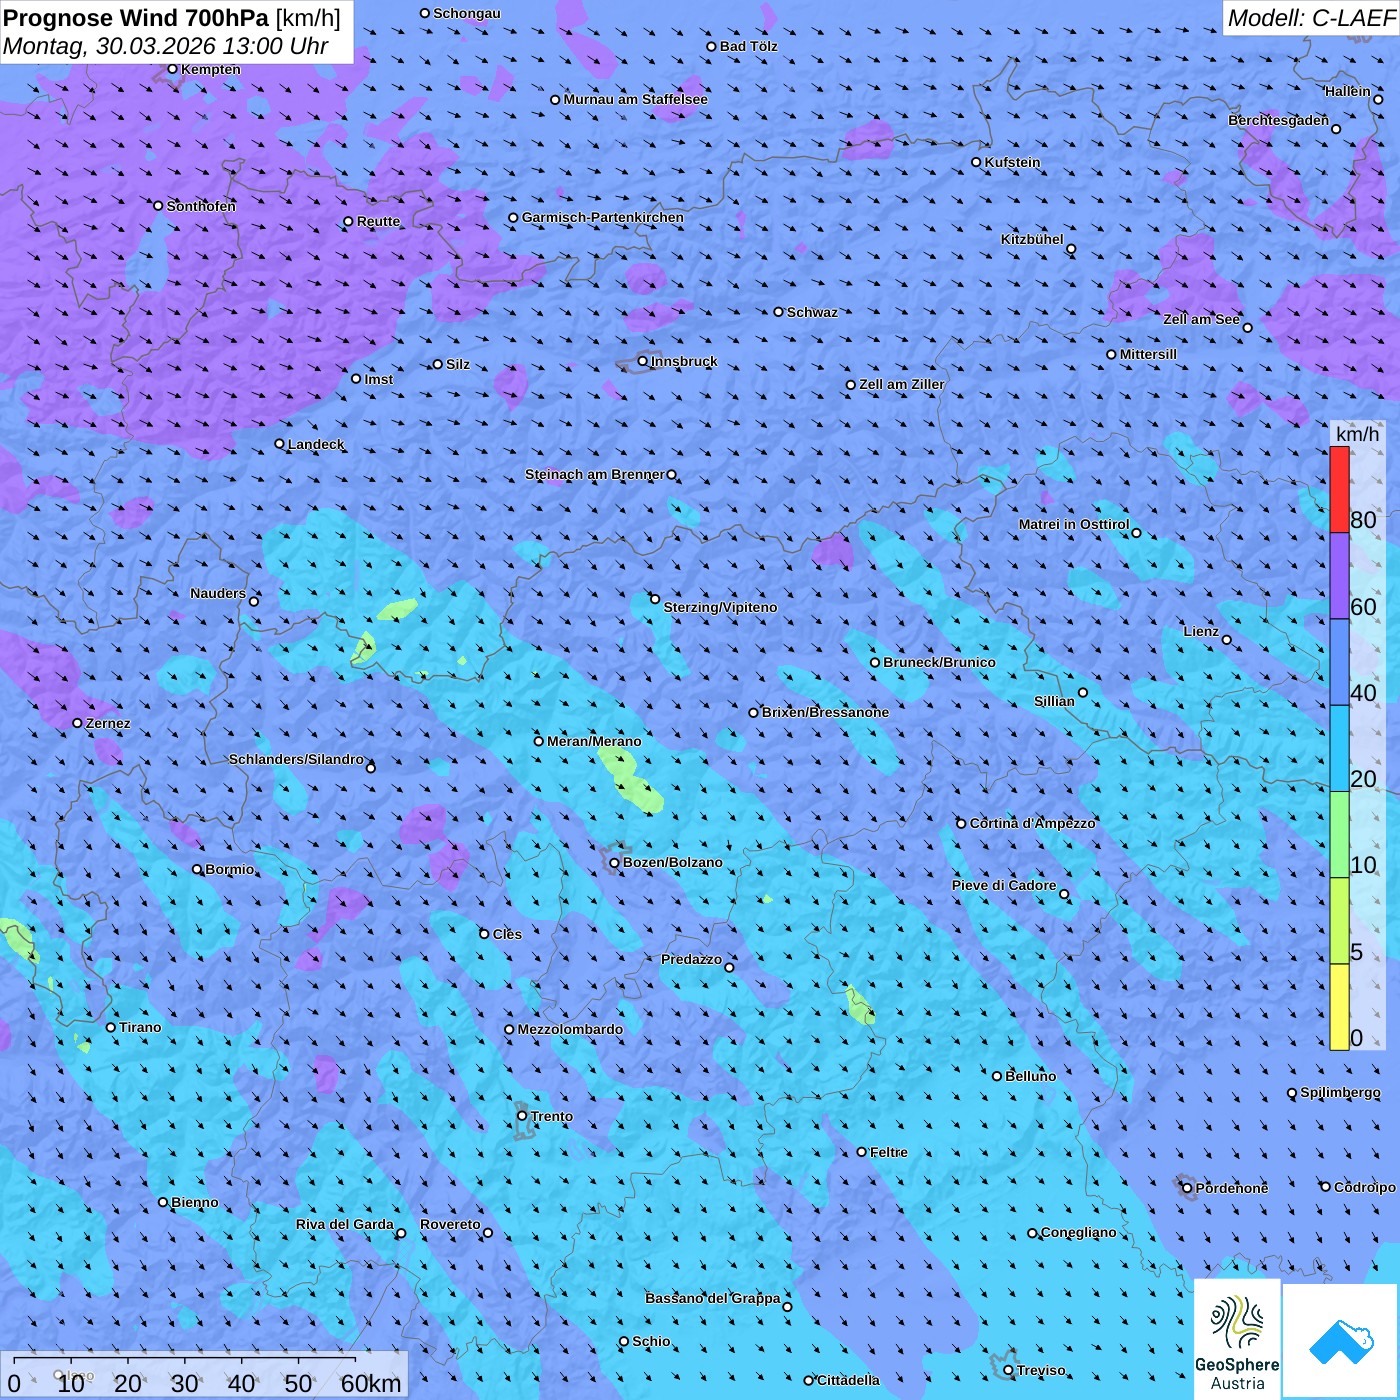Click the Bienno label

pos(195,1202)
